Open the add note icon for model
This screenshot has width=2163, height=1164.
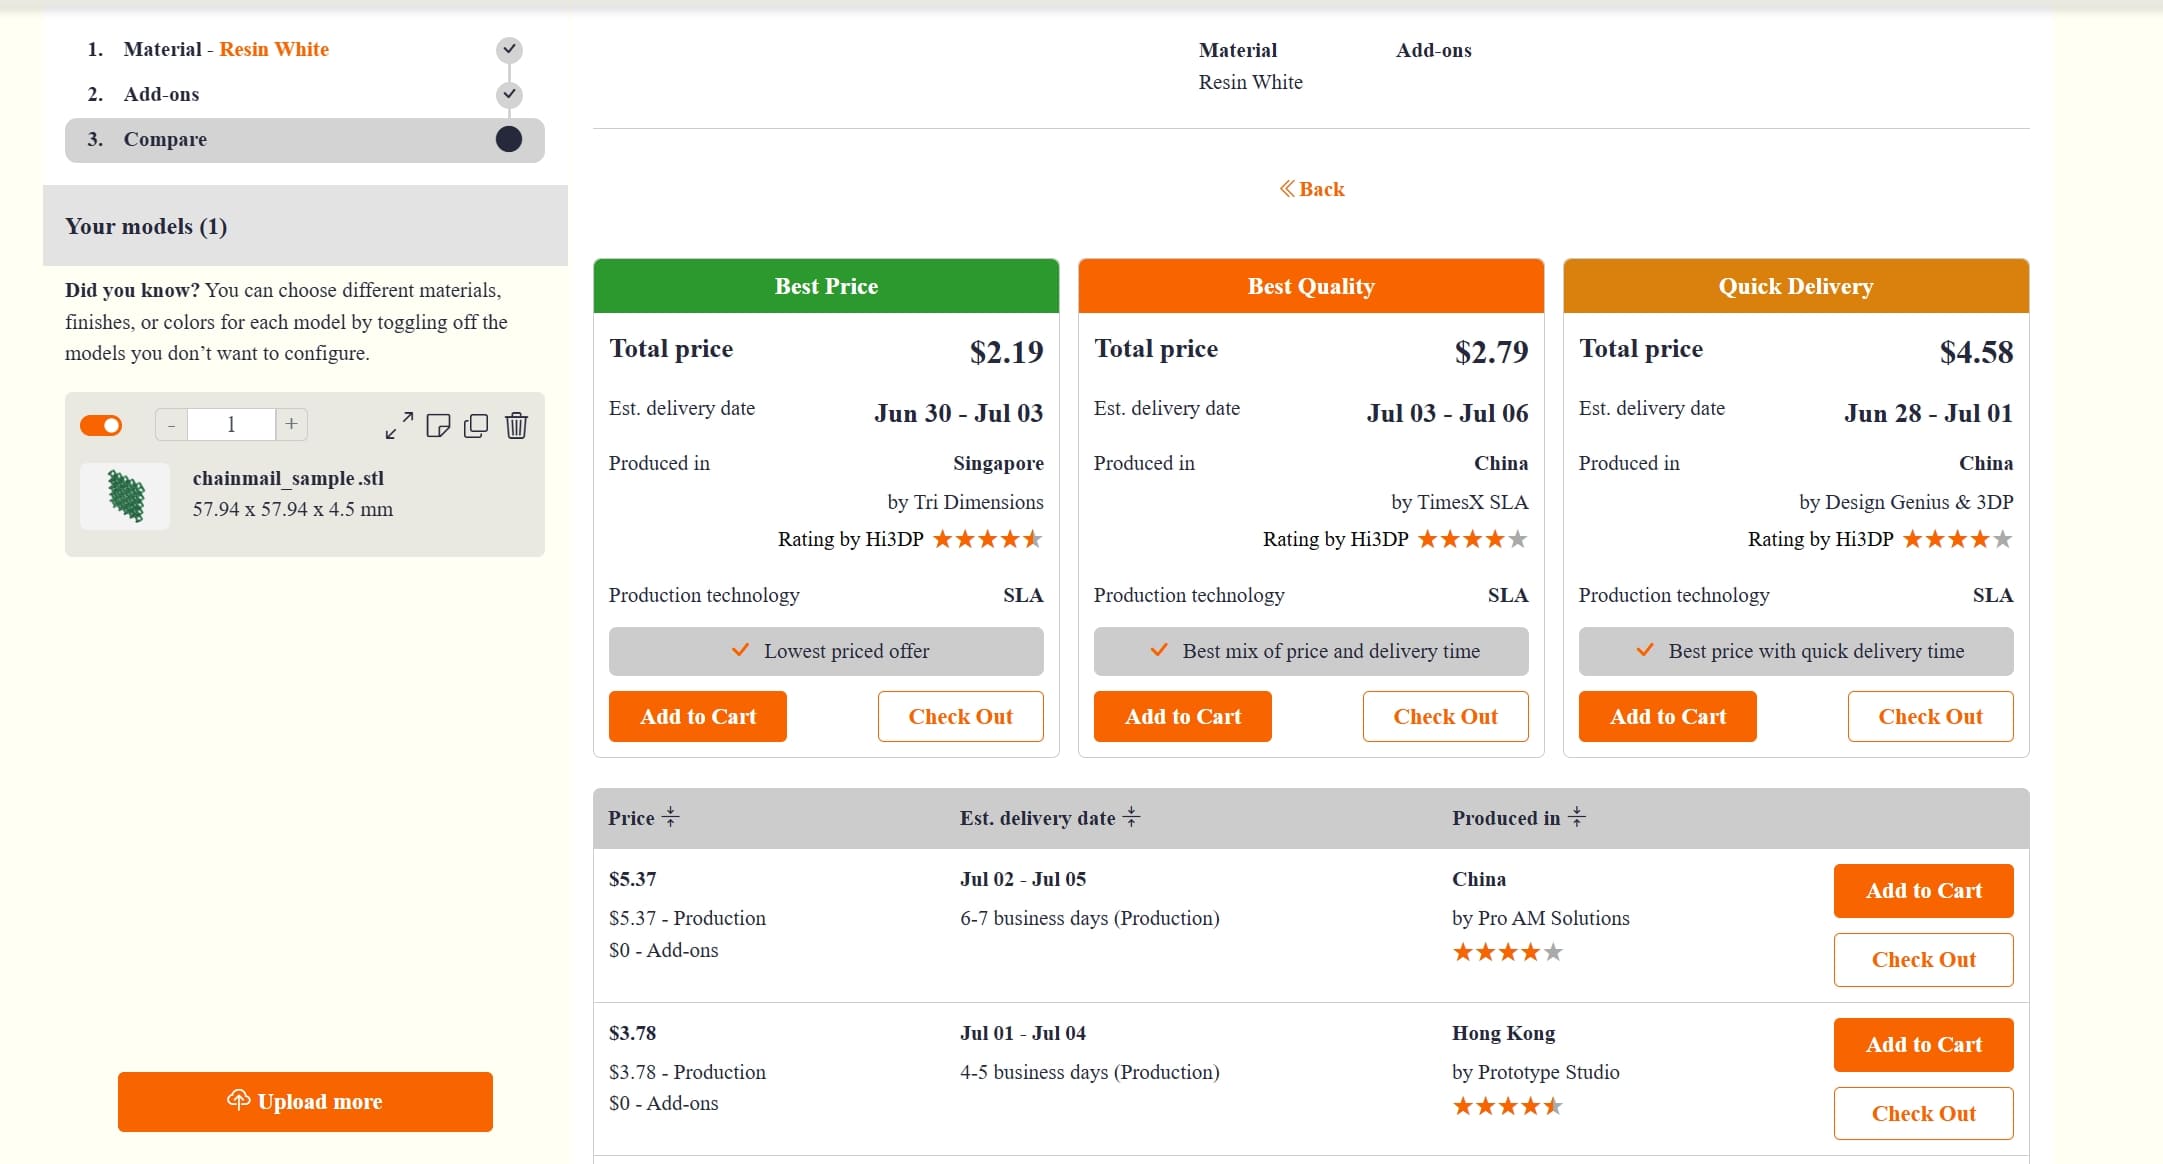(x=438, y=426)
